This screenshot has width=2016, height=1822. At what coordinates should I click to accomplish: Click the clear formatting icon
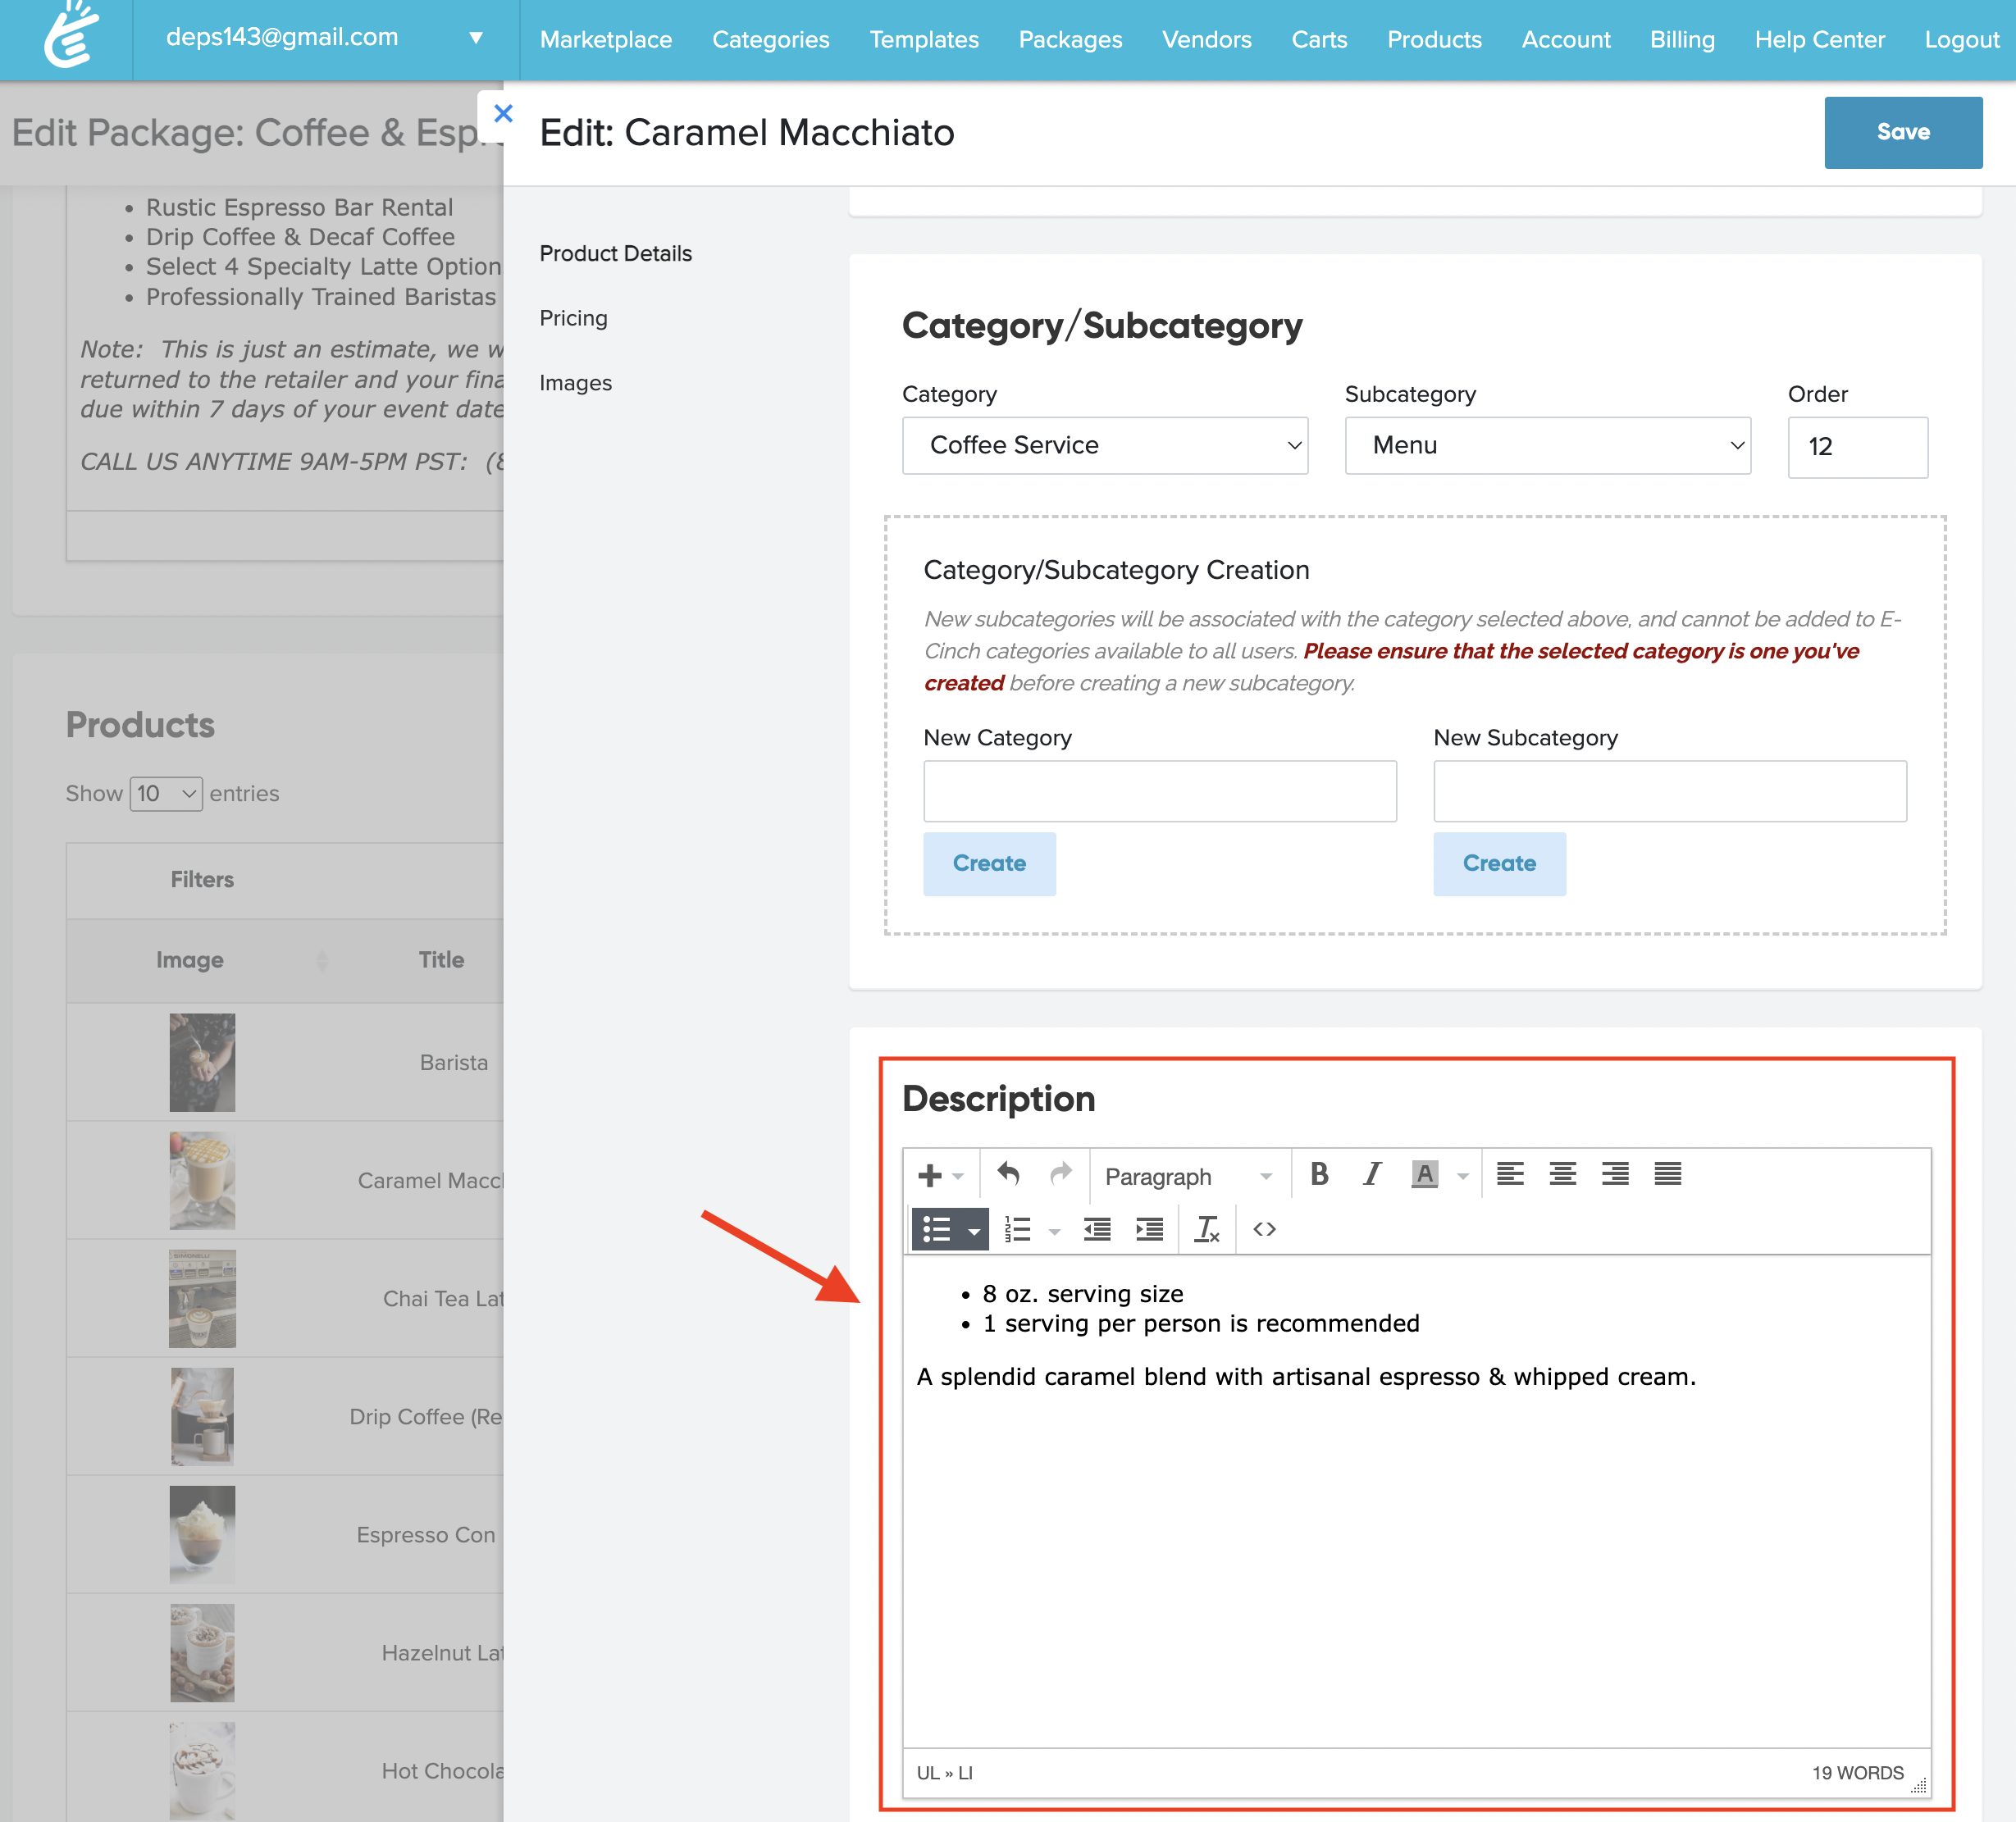[x=1207, y=1230]
